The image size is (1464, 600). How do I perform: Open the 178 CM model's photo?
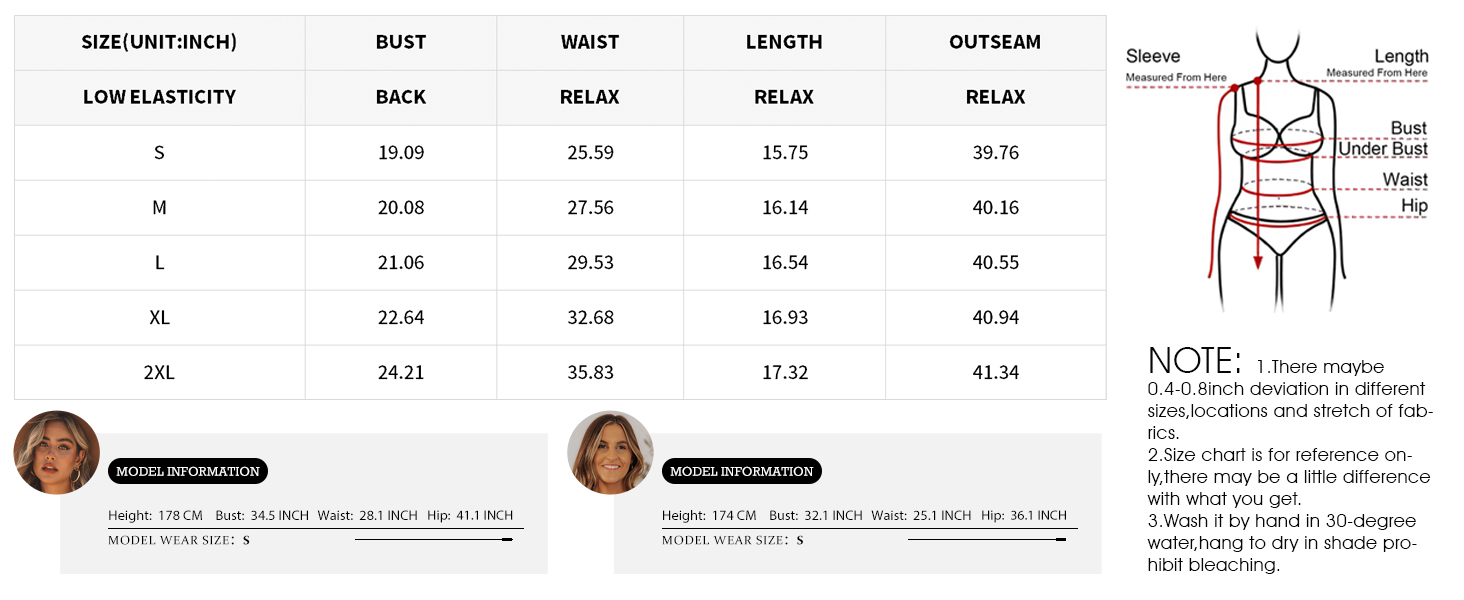point(57,452)
